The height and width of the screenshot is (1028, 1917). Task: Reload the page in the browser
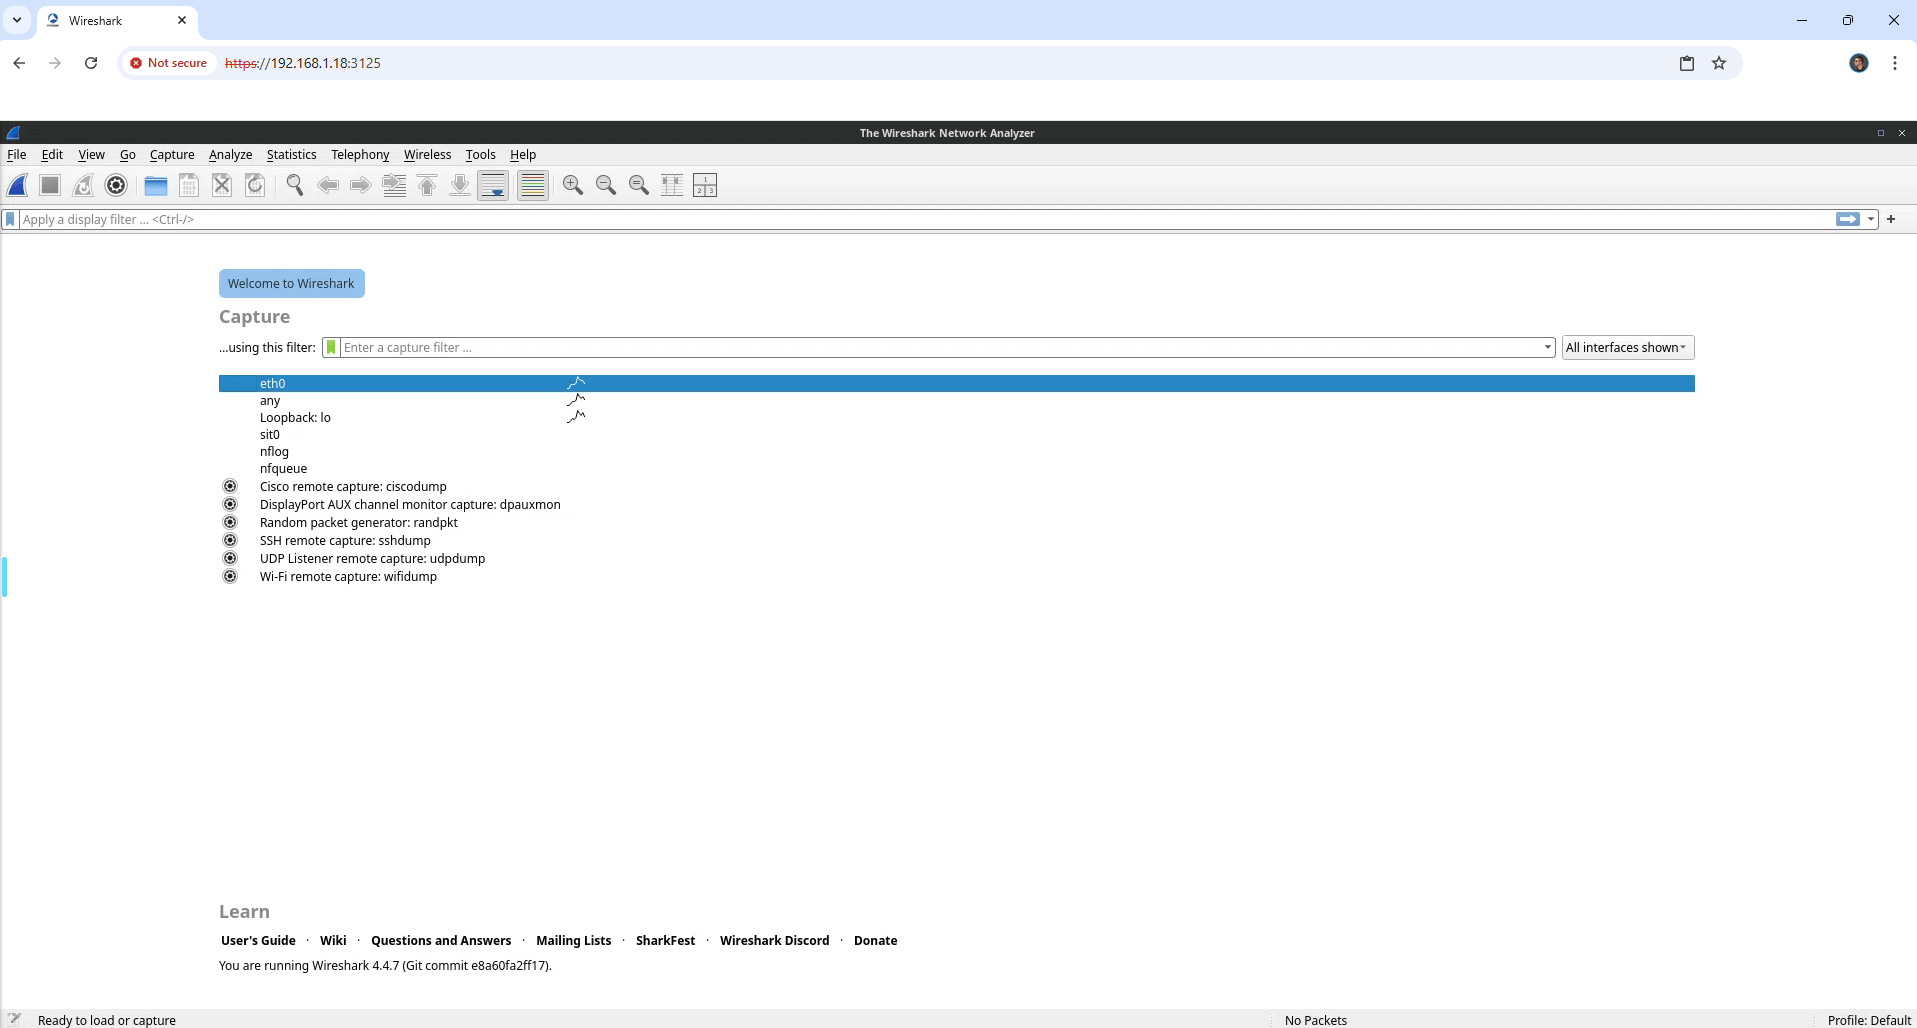tap(91, 63)
